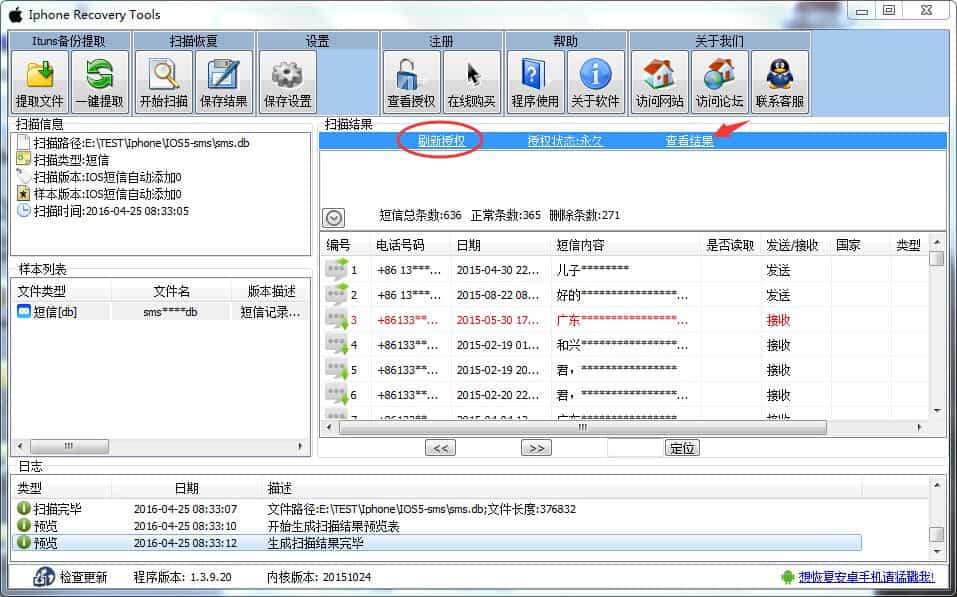Select log entry 开始生成扫描结果预览表
The image size is (957, 597).
coord(333,526)
